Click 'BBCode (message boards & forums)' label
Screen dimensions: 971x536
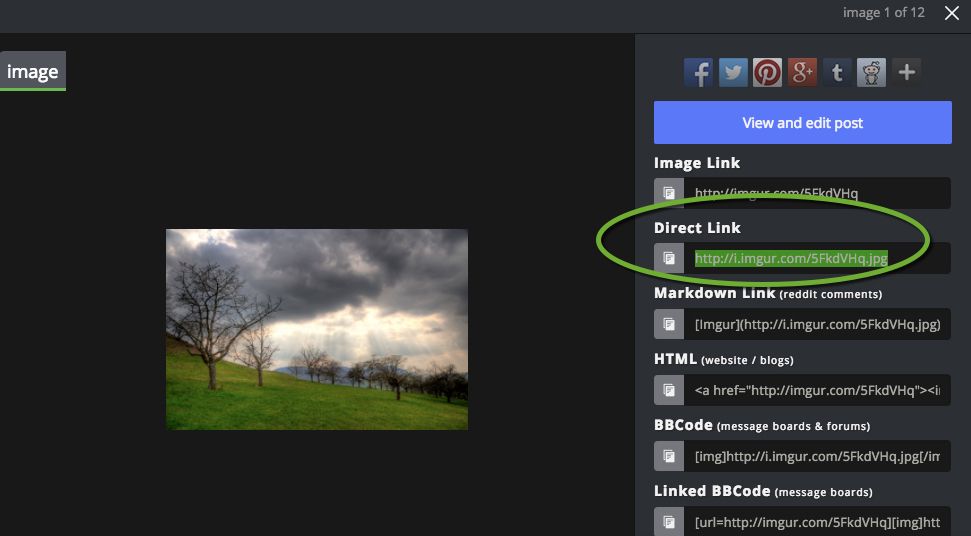(762, 425)
